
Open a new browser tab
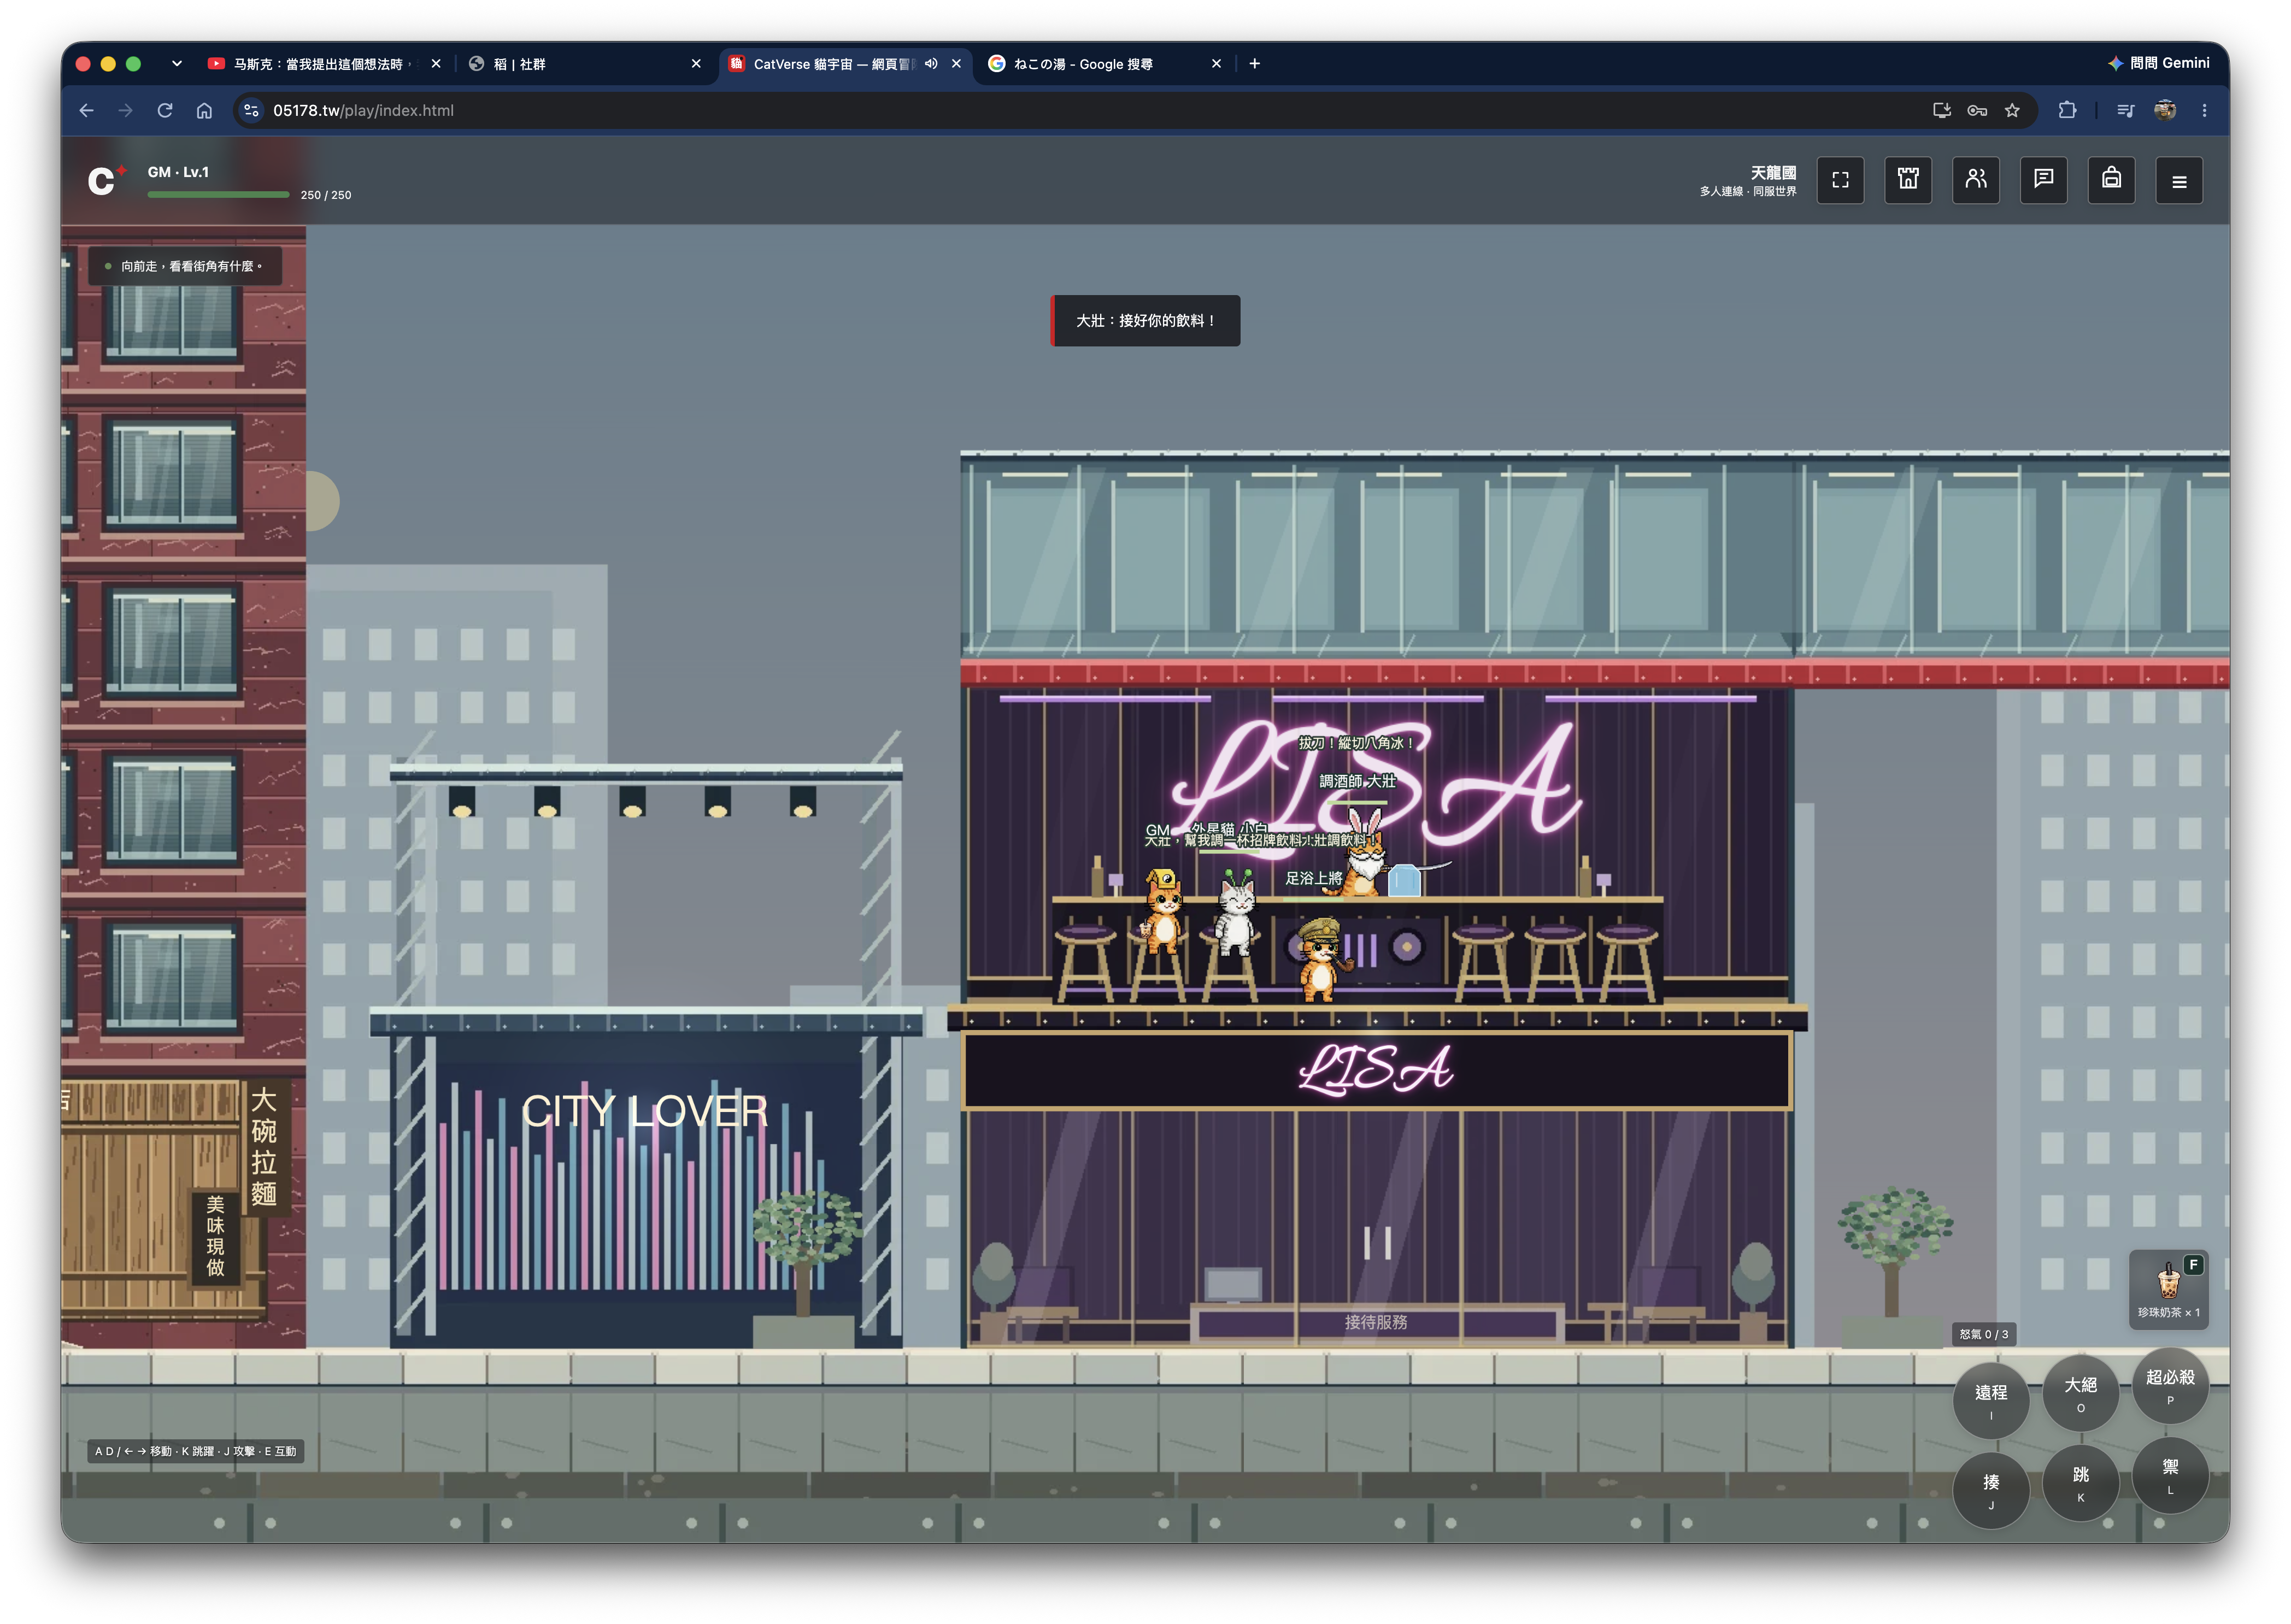point(1254,64)
